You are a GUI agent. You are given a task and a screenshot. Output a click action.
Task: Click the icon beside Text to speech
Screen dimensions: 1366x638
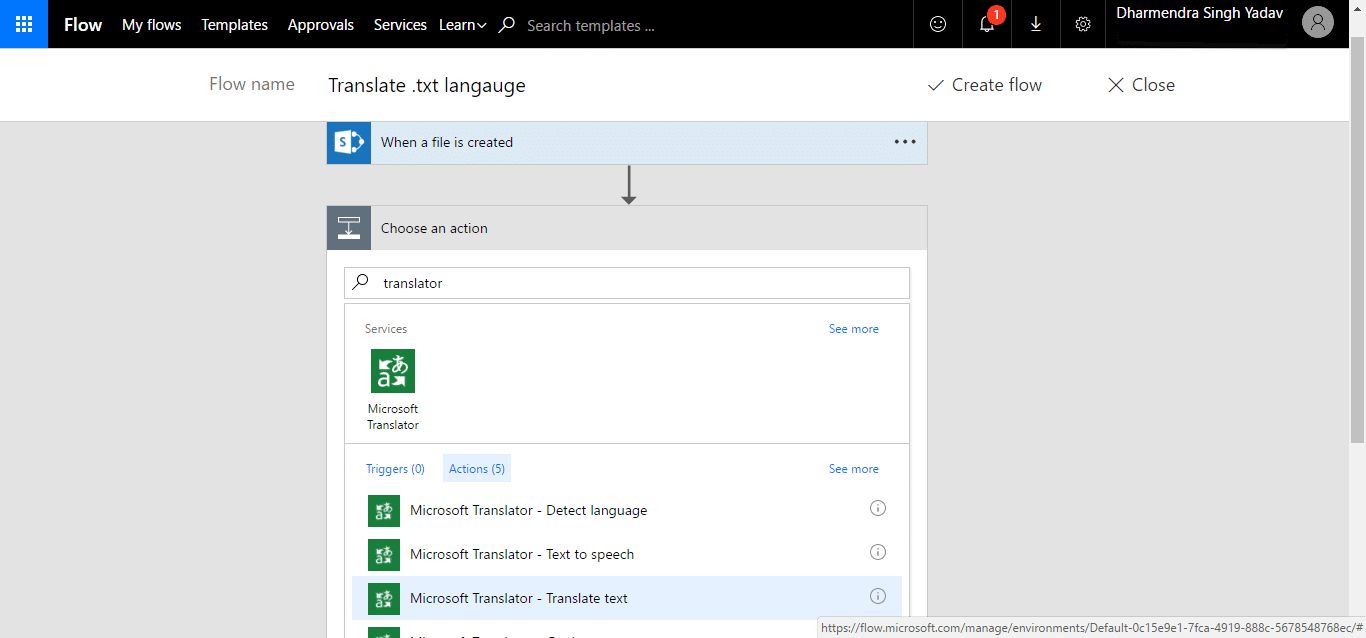[384, 555]
